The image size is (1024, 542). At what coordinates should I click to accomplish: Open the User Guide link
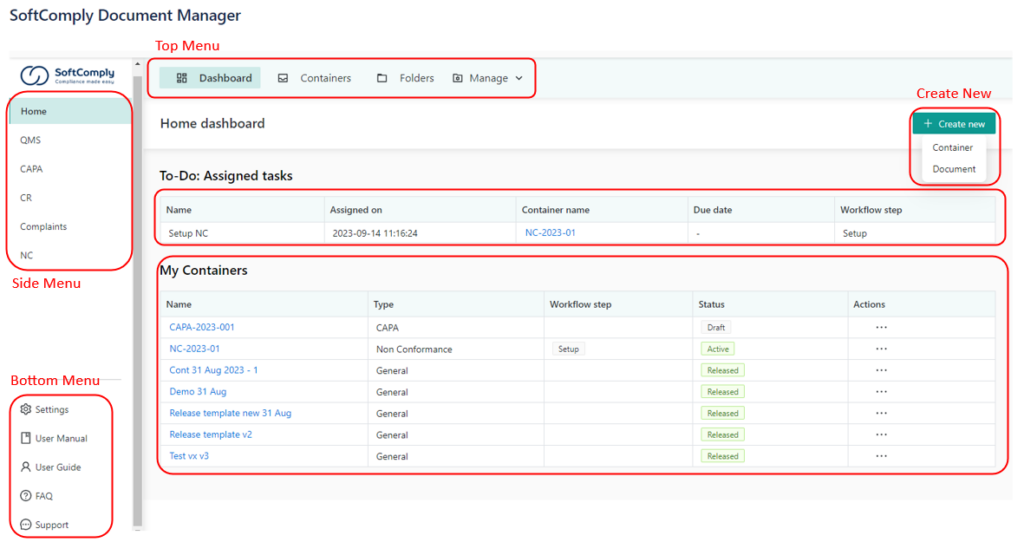pos(58,467)
